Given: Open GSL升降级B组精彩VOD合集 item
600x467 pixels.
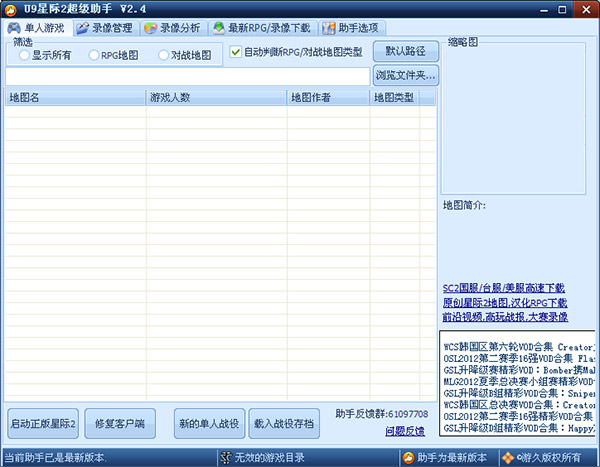Looking at the screenshot, I should click(519, 393).
